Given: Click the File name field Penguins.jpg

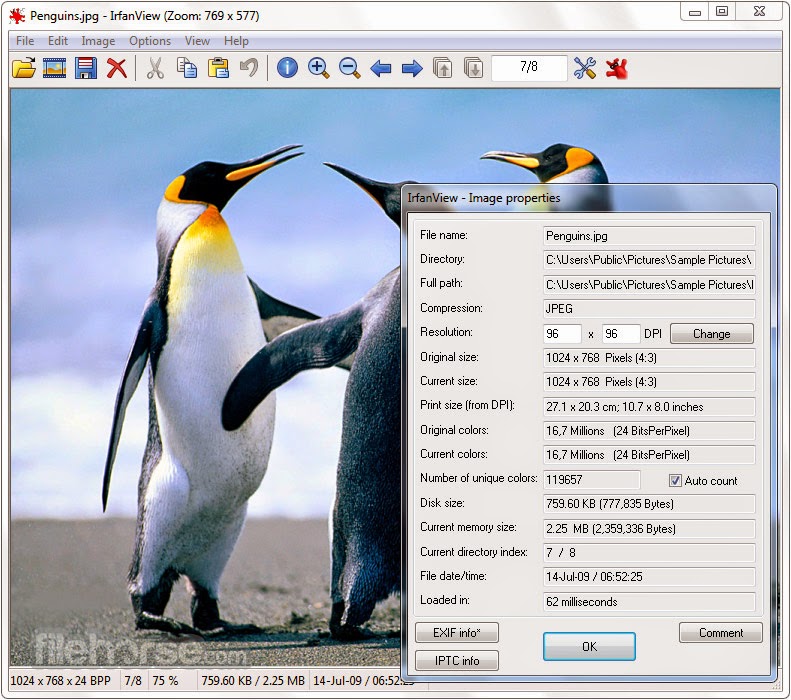Looking at the screenshot, I should click(649, 236).
